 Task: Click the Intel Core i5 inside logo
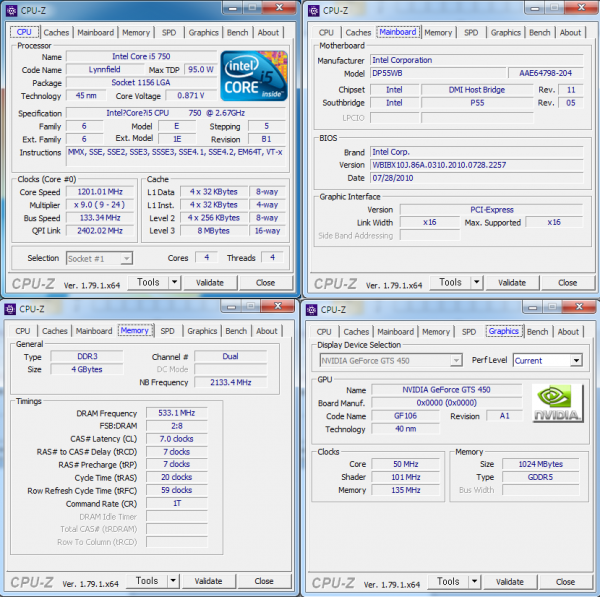[254, 76]
